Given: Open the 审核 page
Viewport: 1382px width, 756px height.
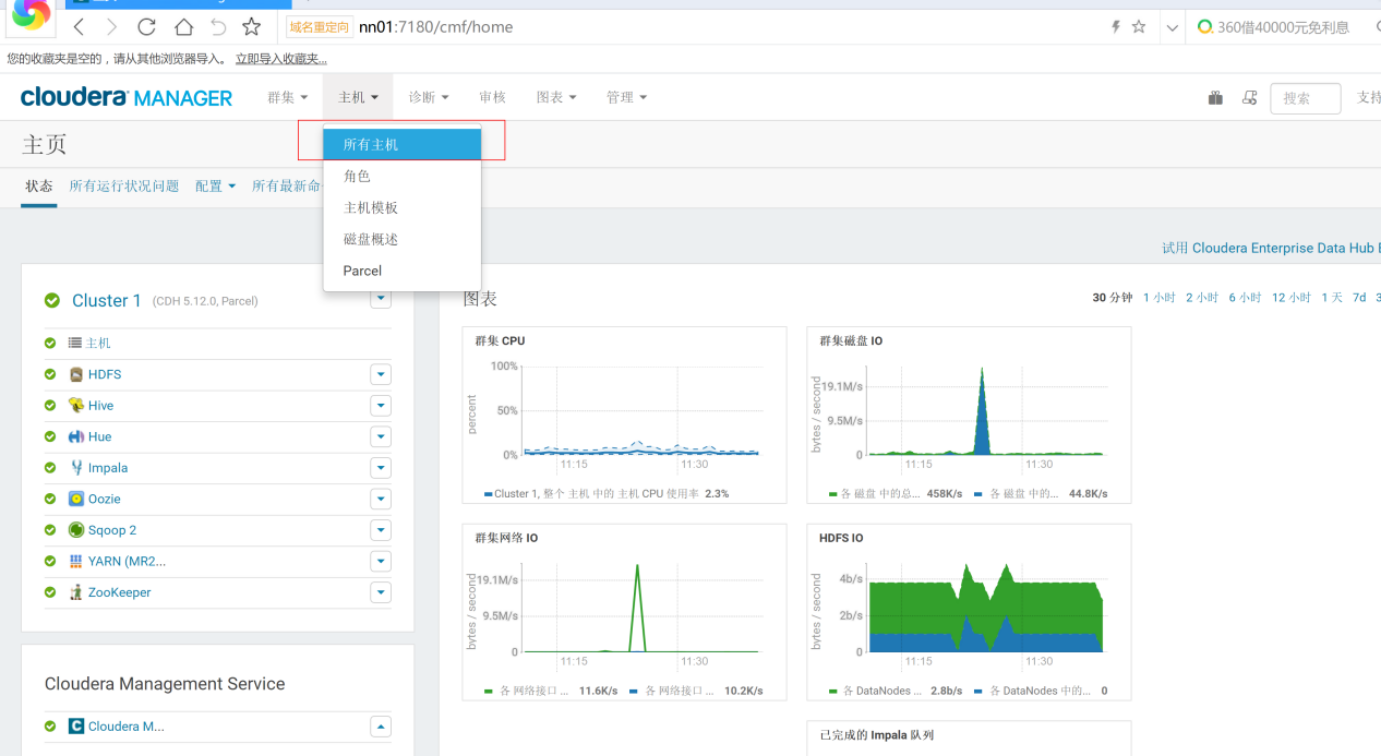Looking at the screenshot, I should coord(492,97).
